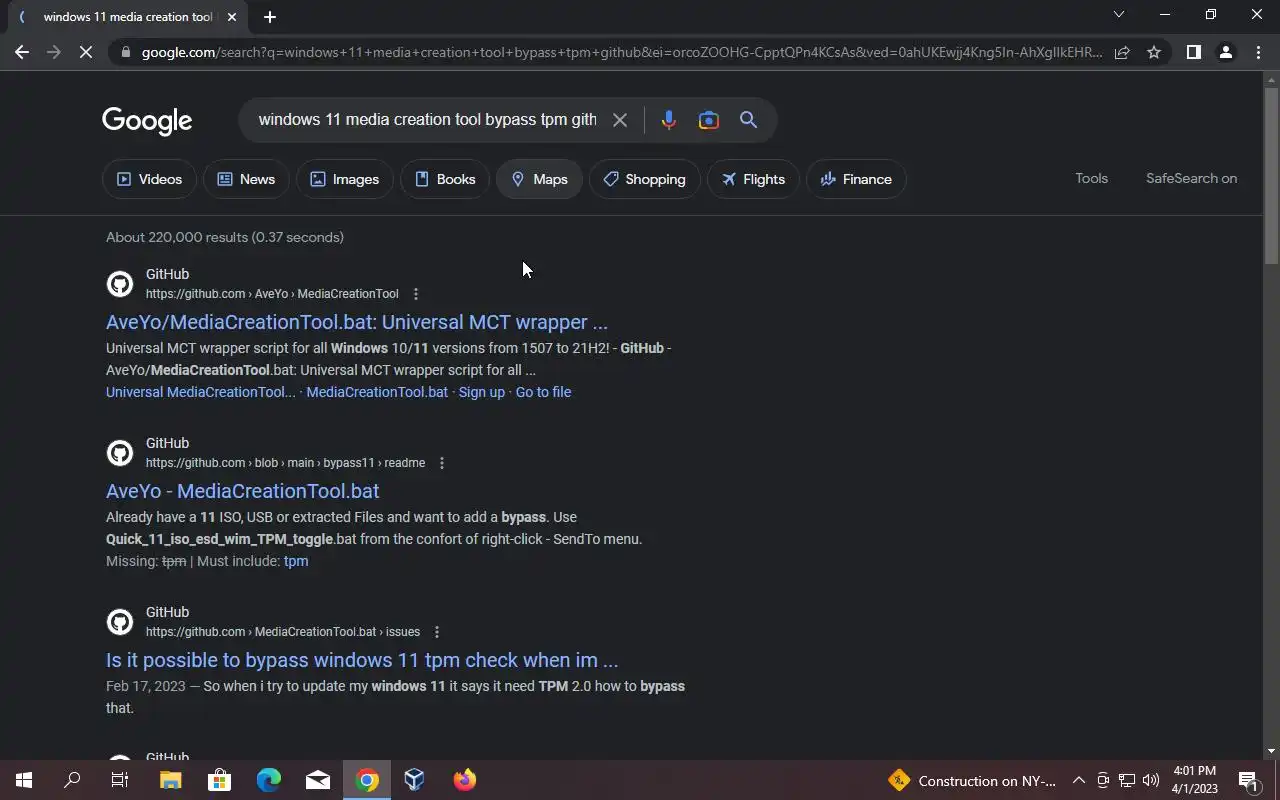Open Mail app from taskbar
1280x800 pixels.
pyautogui.click(x=317, y=780)
